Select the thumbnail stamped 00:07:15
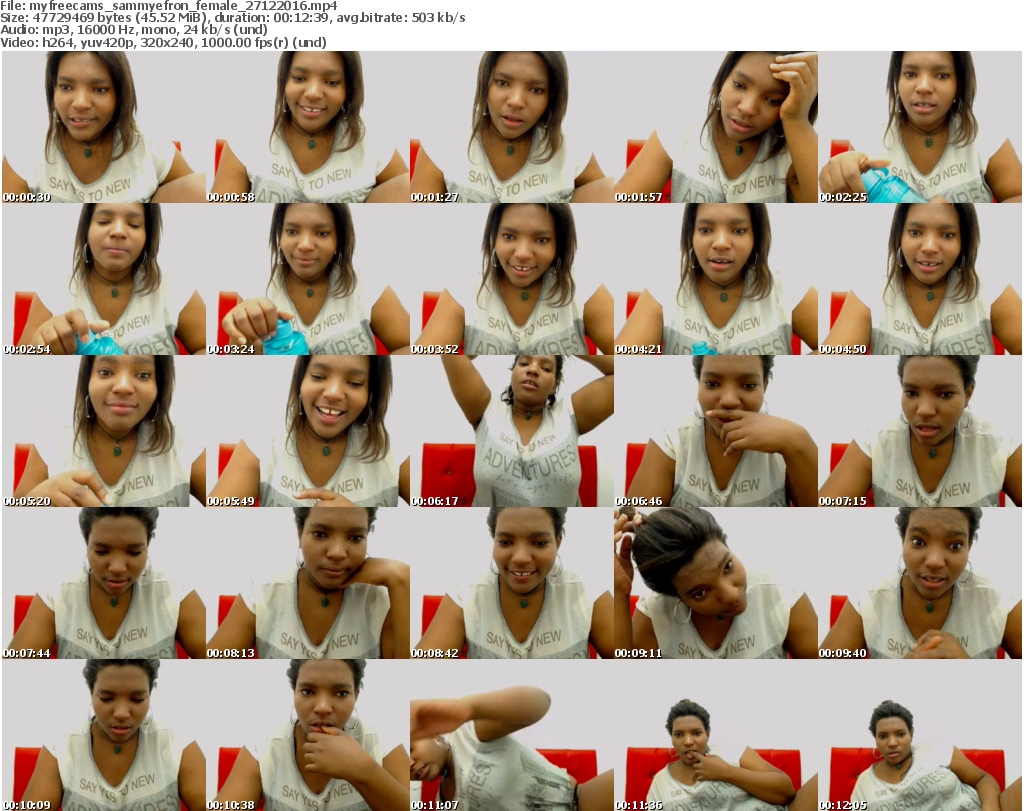The width and height of the screenshot is (1024, 811). pos(920,431)
